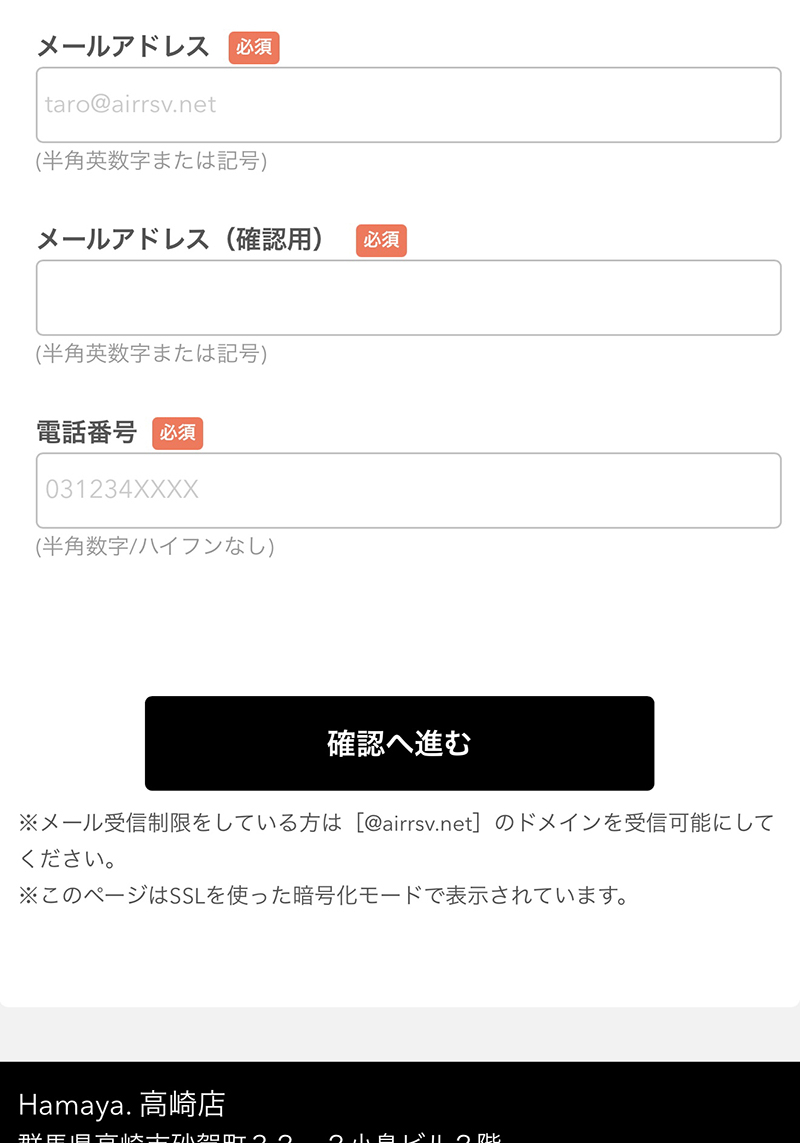Click the メールアドレス（確認用） label text
The image size is (800, 1143).
pos(181,240)
